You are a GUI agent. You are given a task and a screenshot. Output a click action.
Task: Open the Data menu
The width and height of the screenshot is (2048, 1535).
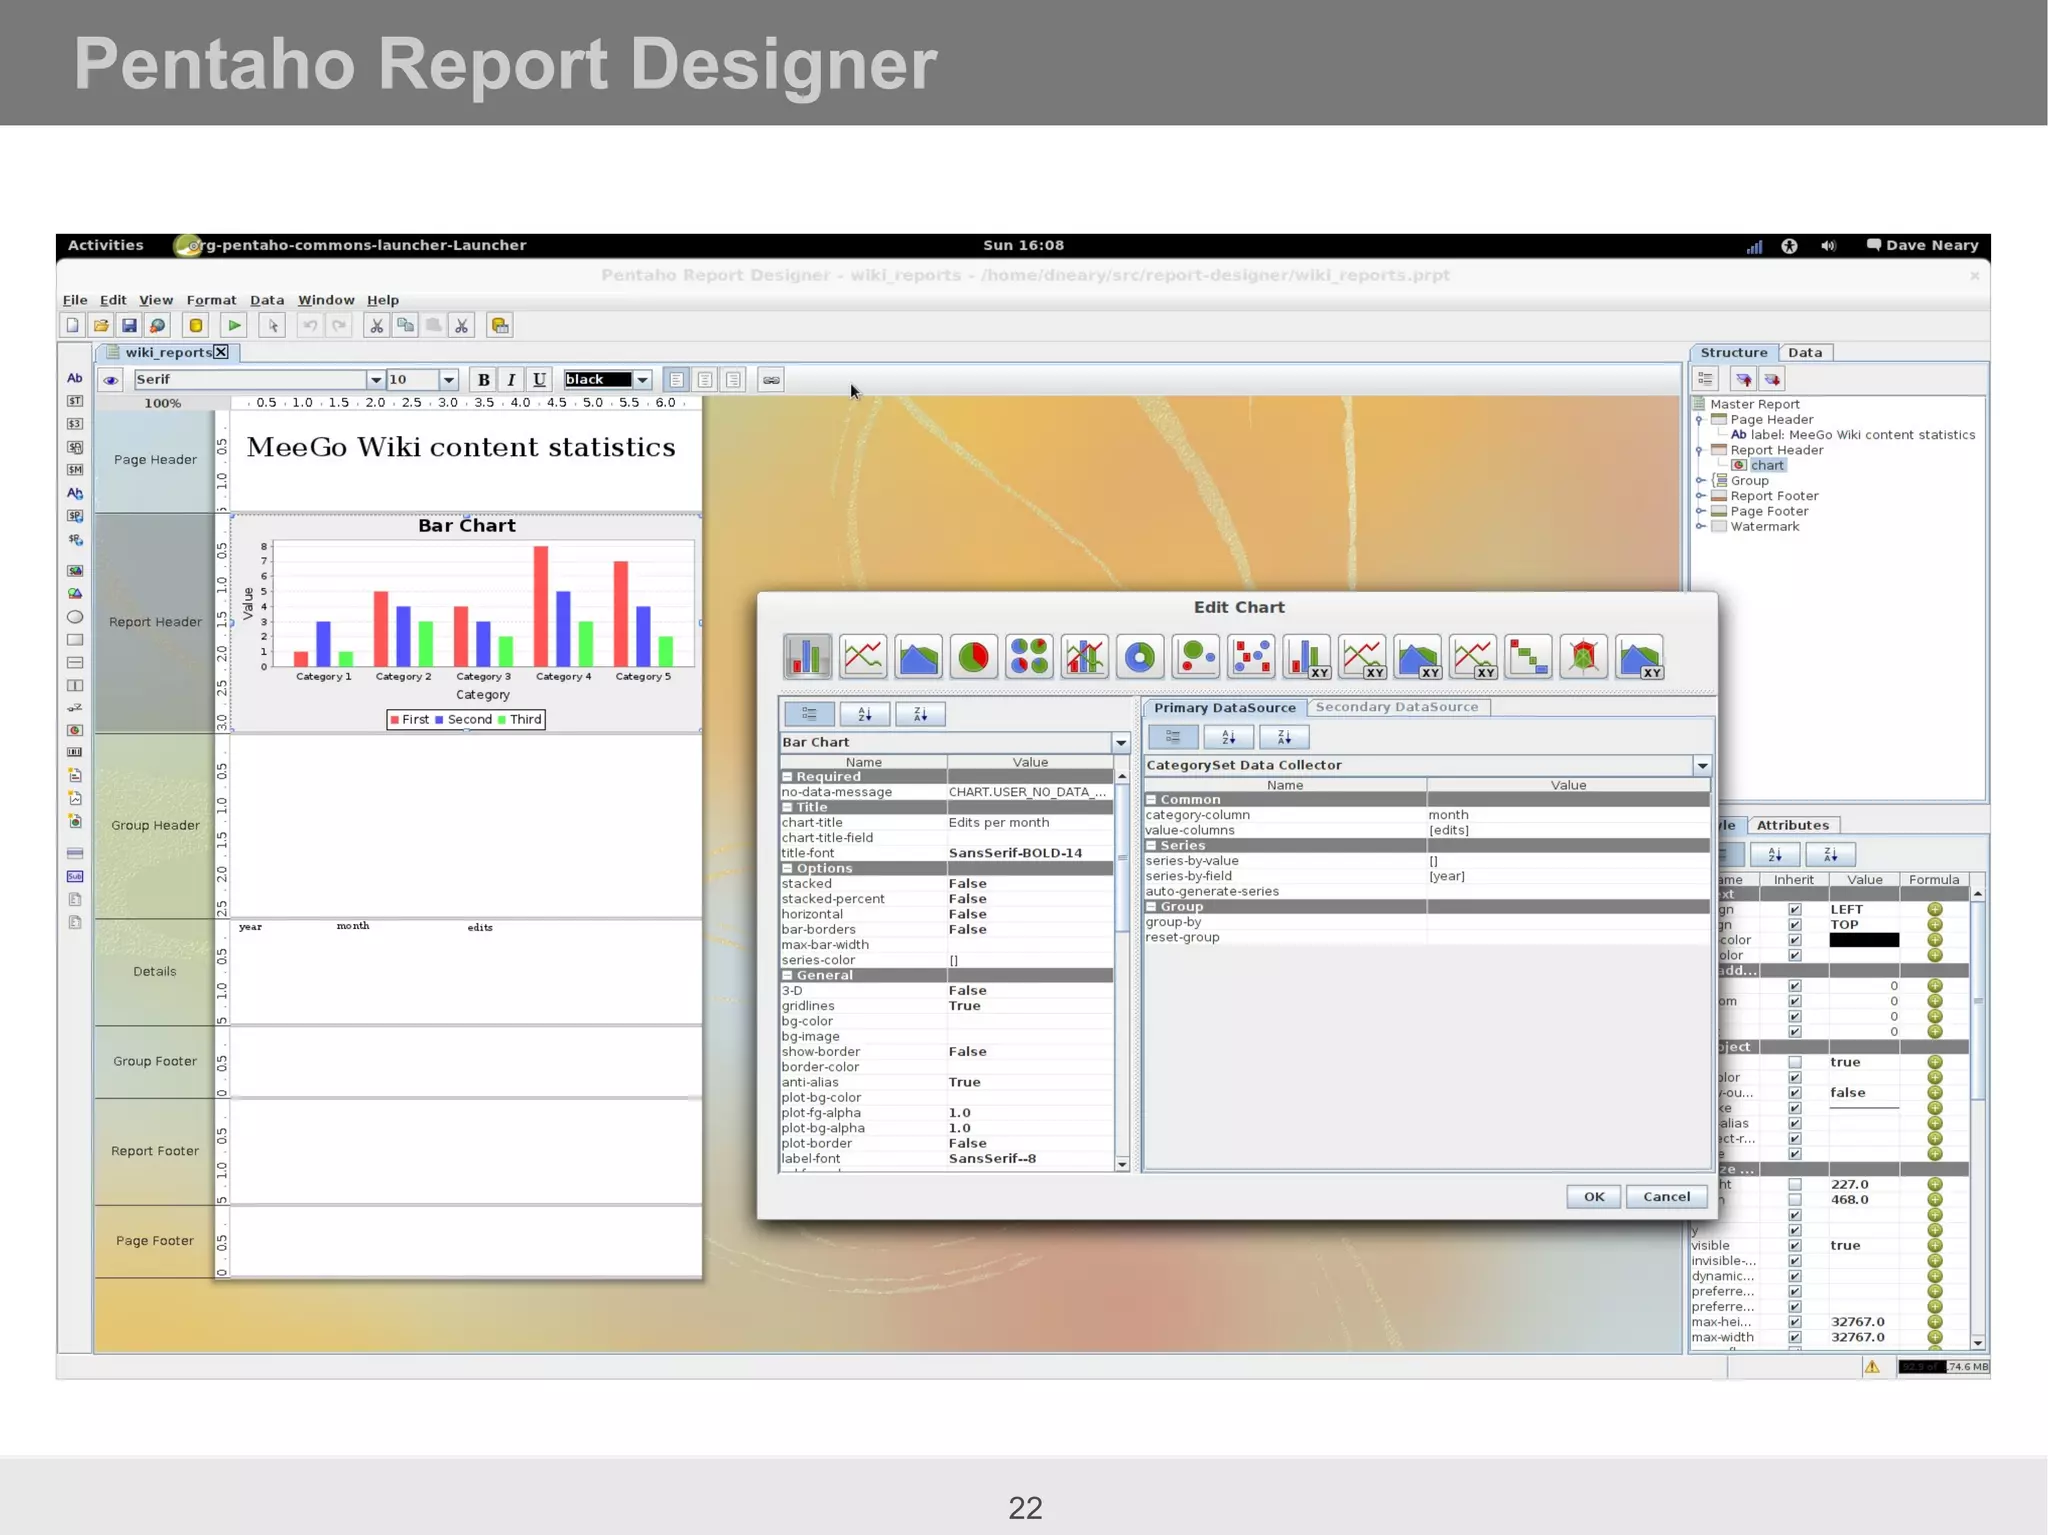(x=267, y=300)
